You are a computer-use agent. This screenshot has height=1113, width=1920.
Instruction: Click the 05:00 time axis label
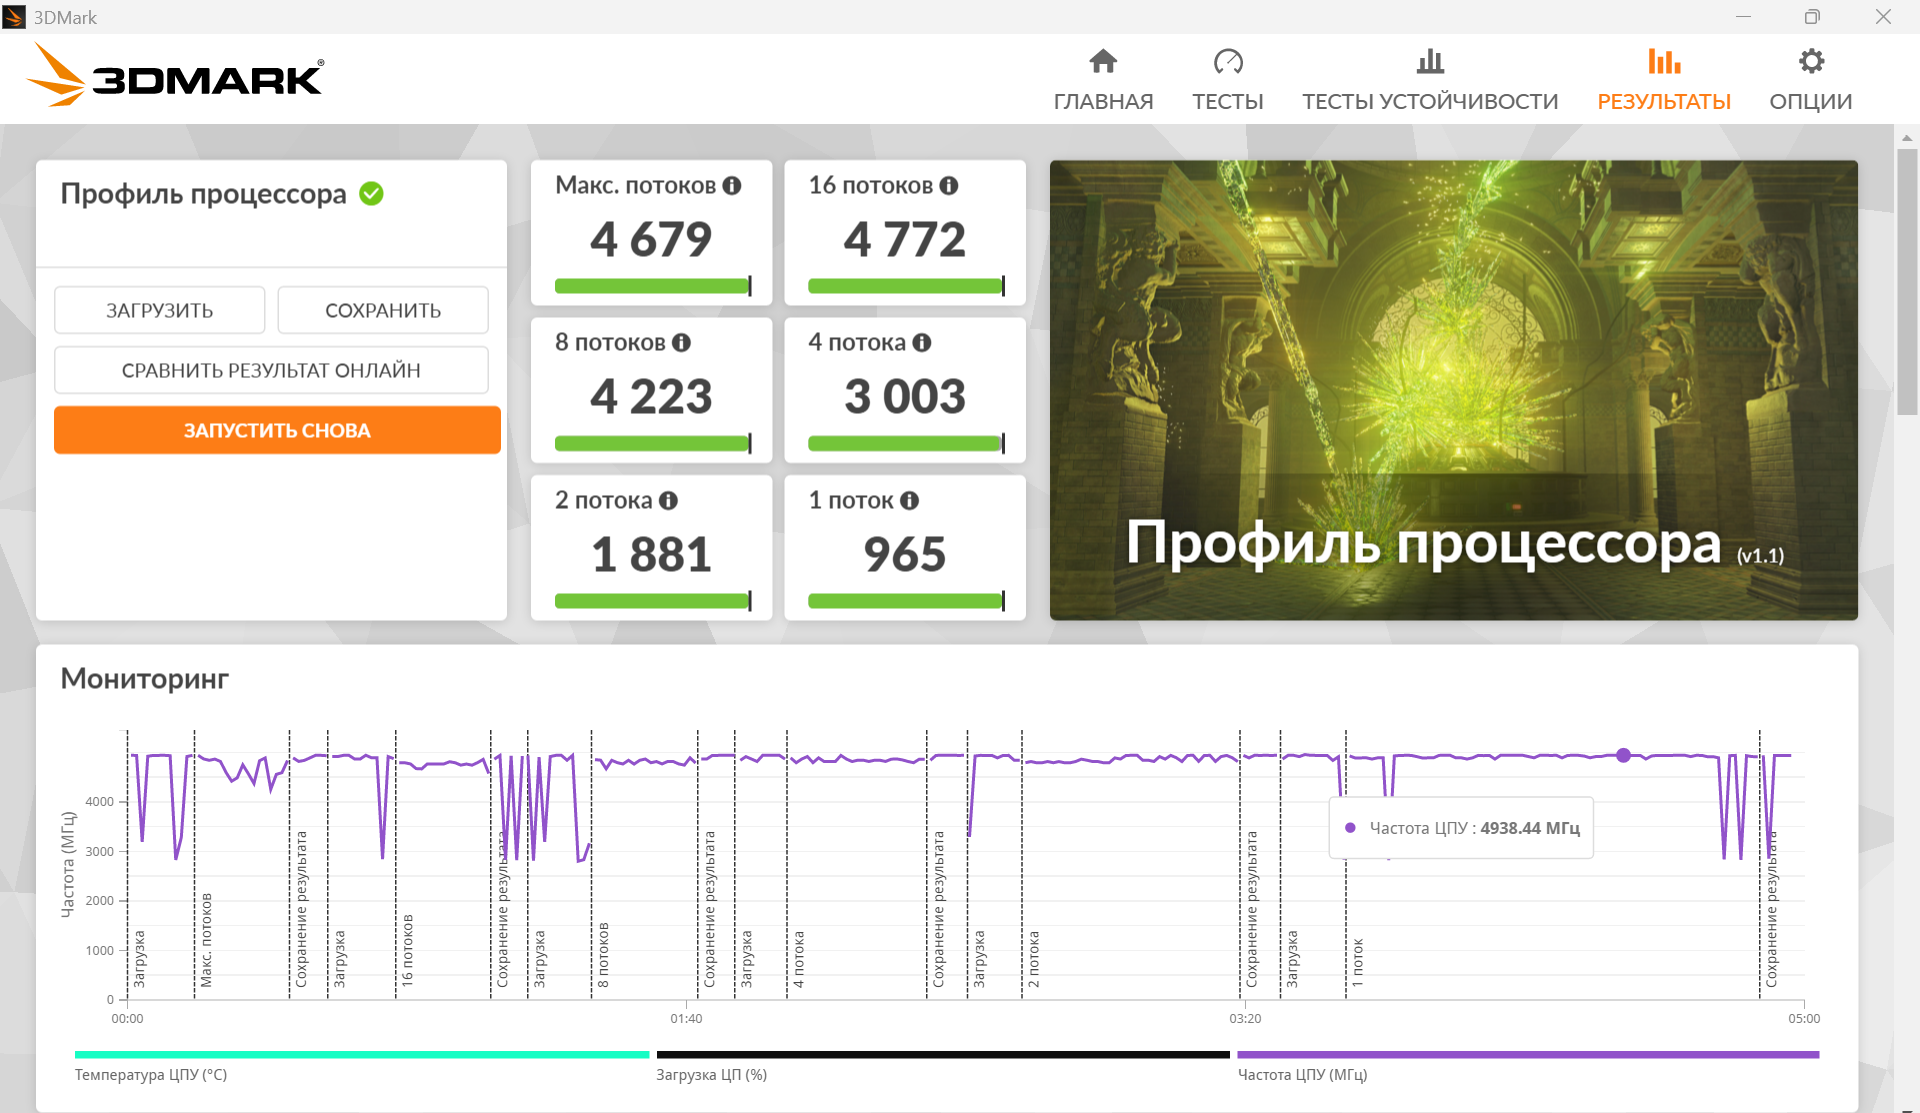click(1804, 1019)
